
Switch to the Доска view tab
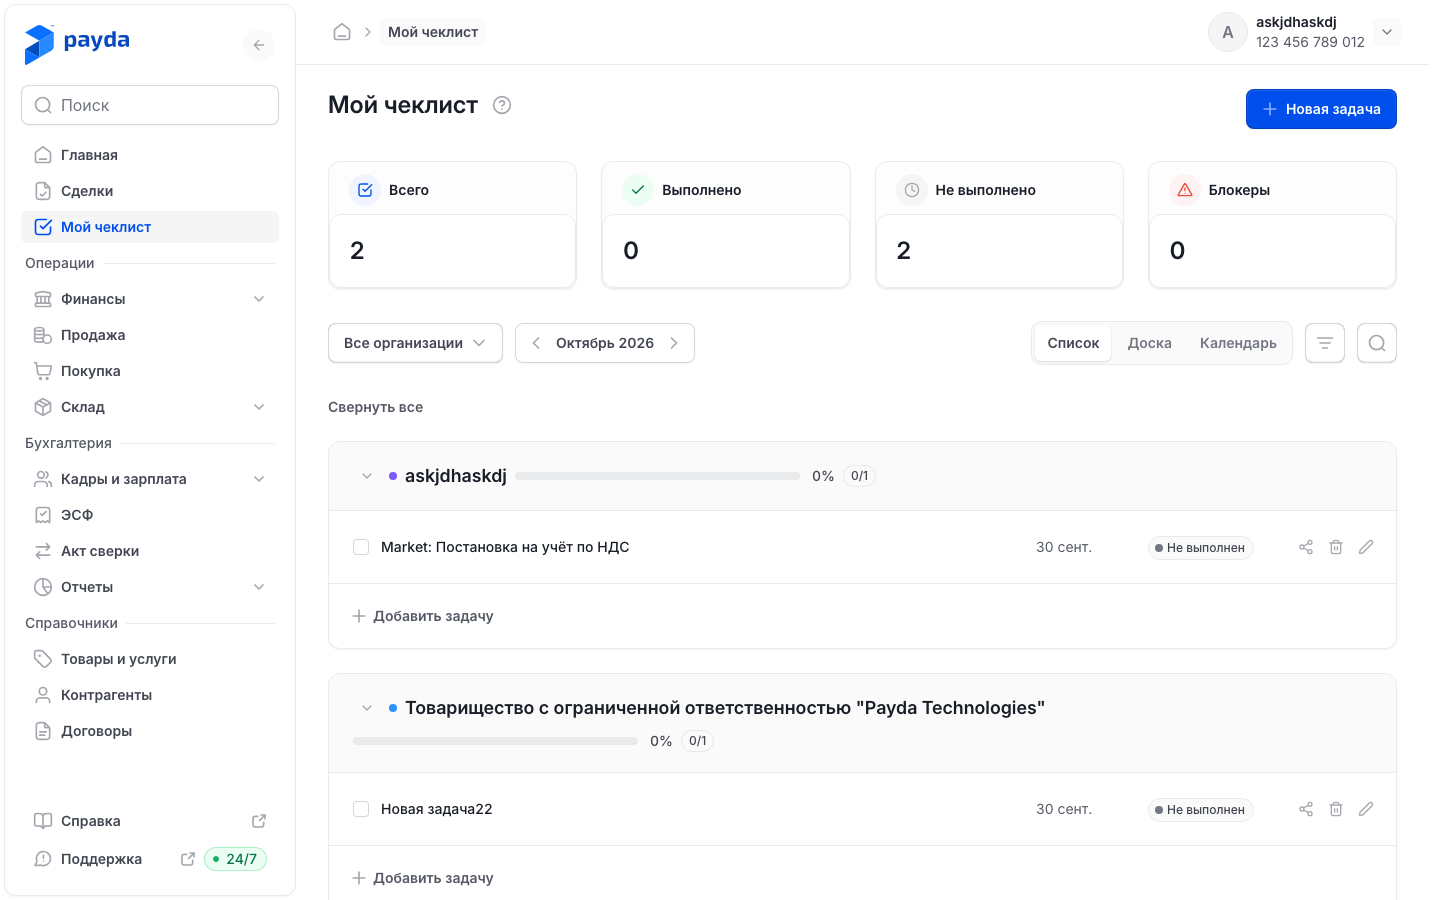1150,343
